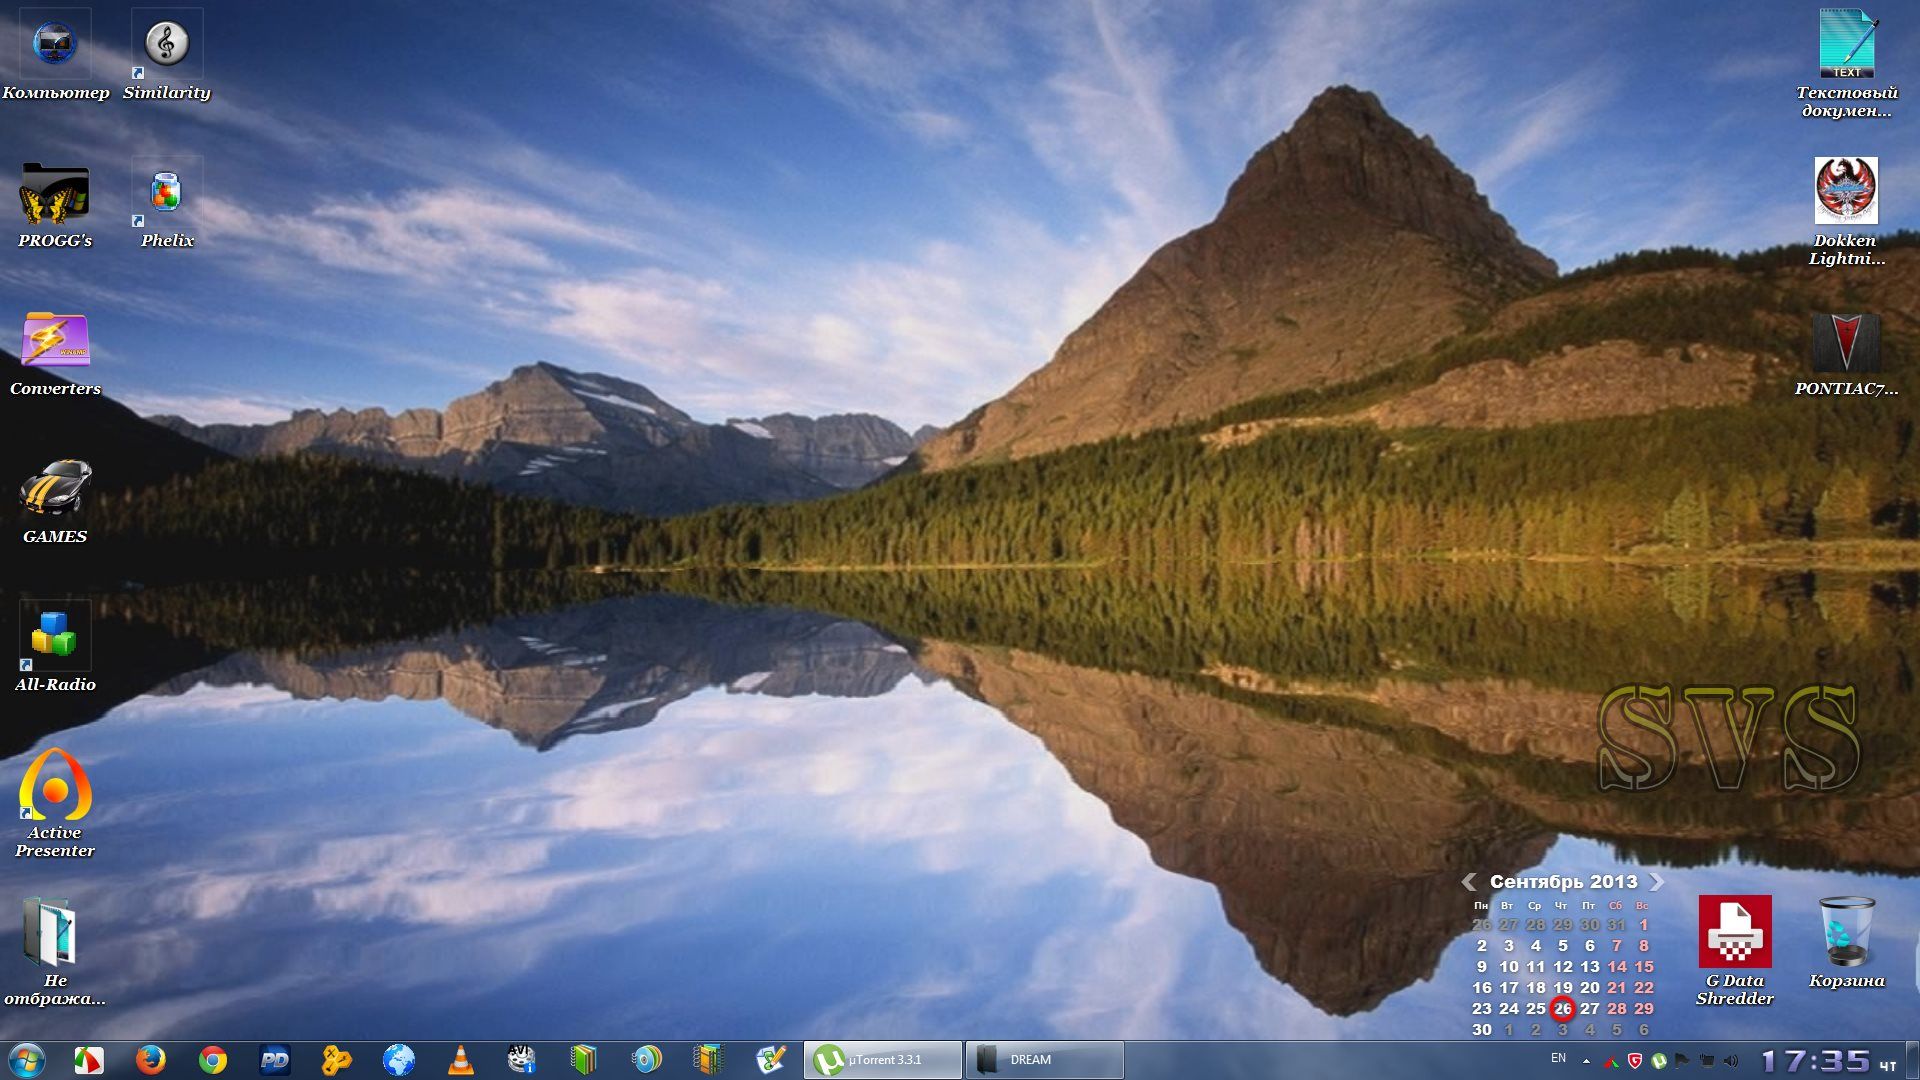
Task: Select the G Data Shredder icon
Action: click(1735, 951)
